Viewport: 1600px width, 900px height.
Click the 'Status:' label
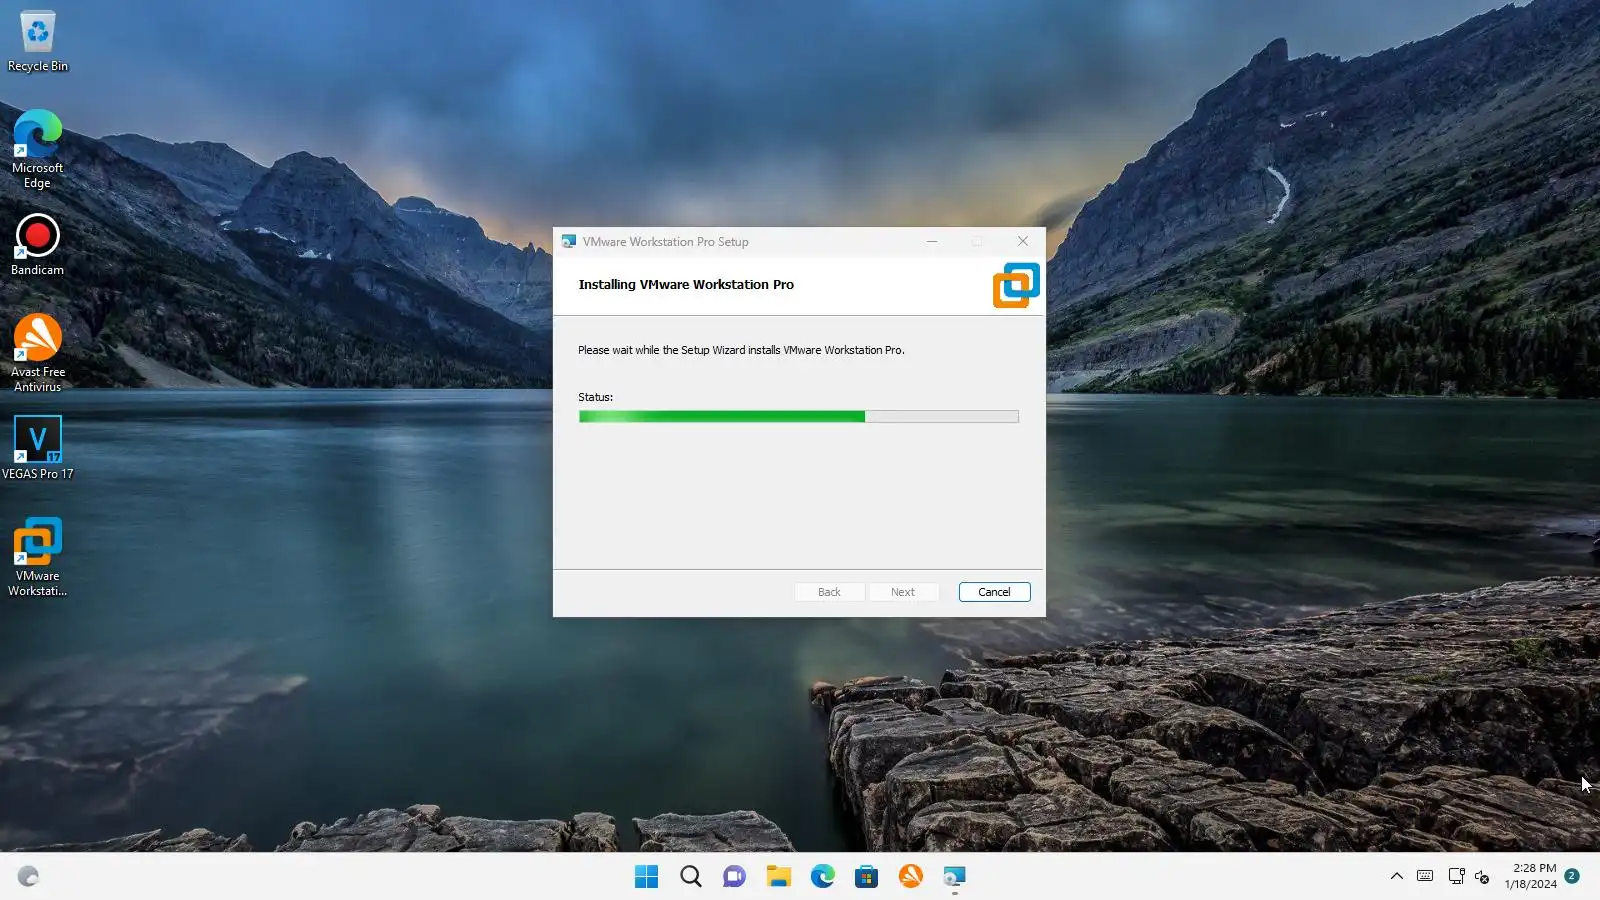pyautogui.click(x=595, y=397)
